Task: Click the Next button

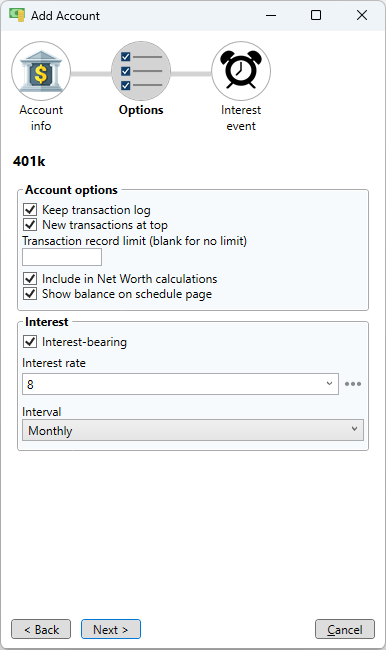Action: coord(111,629)
